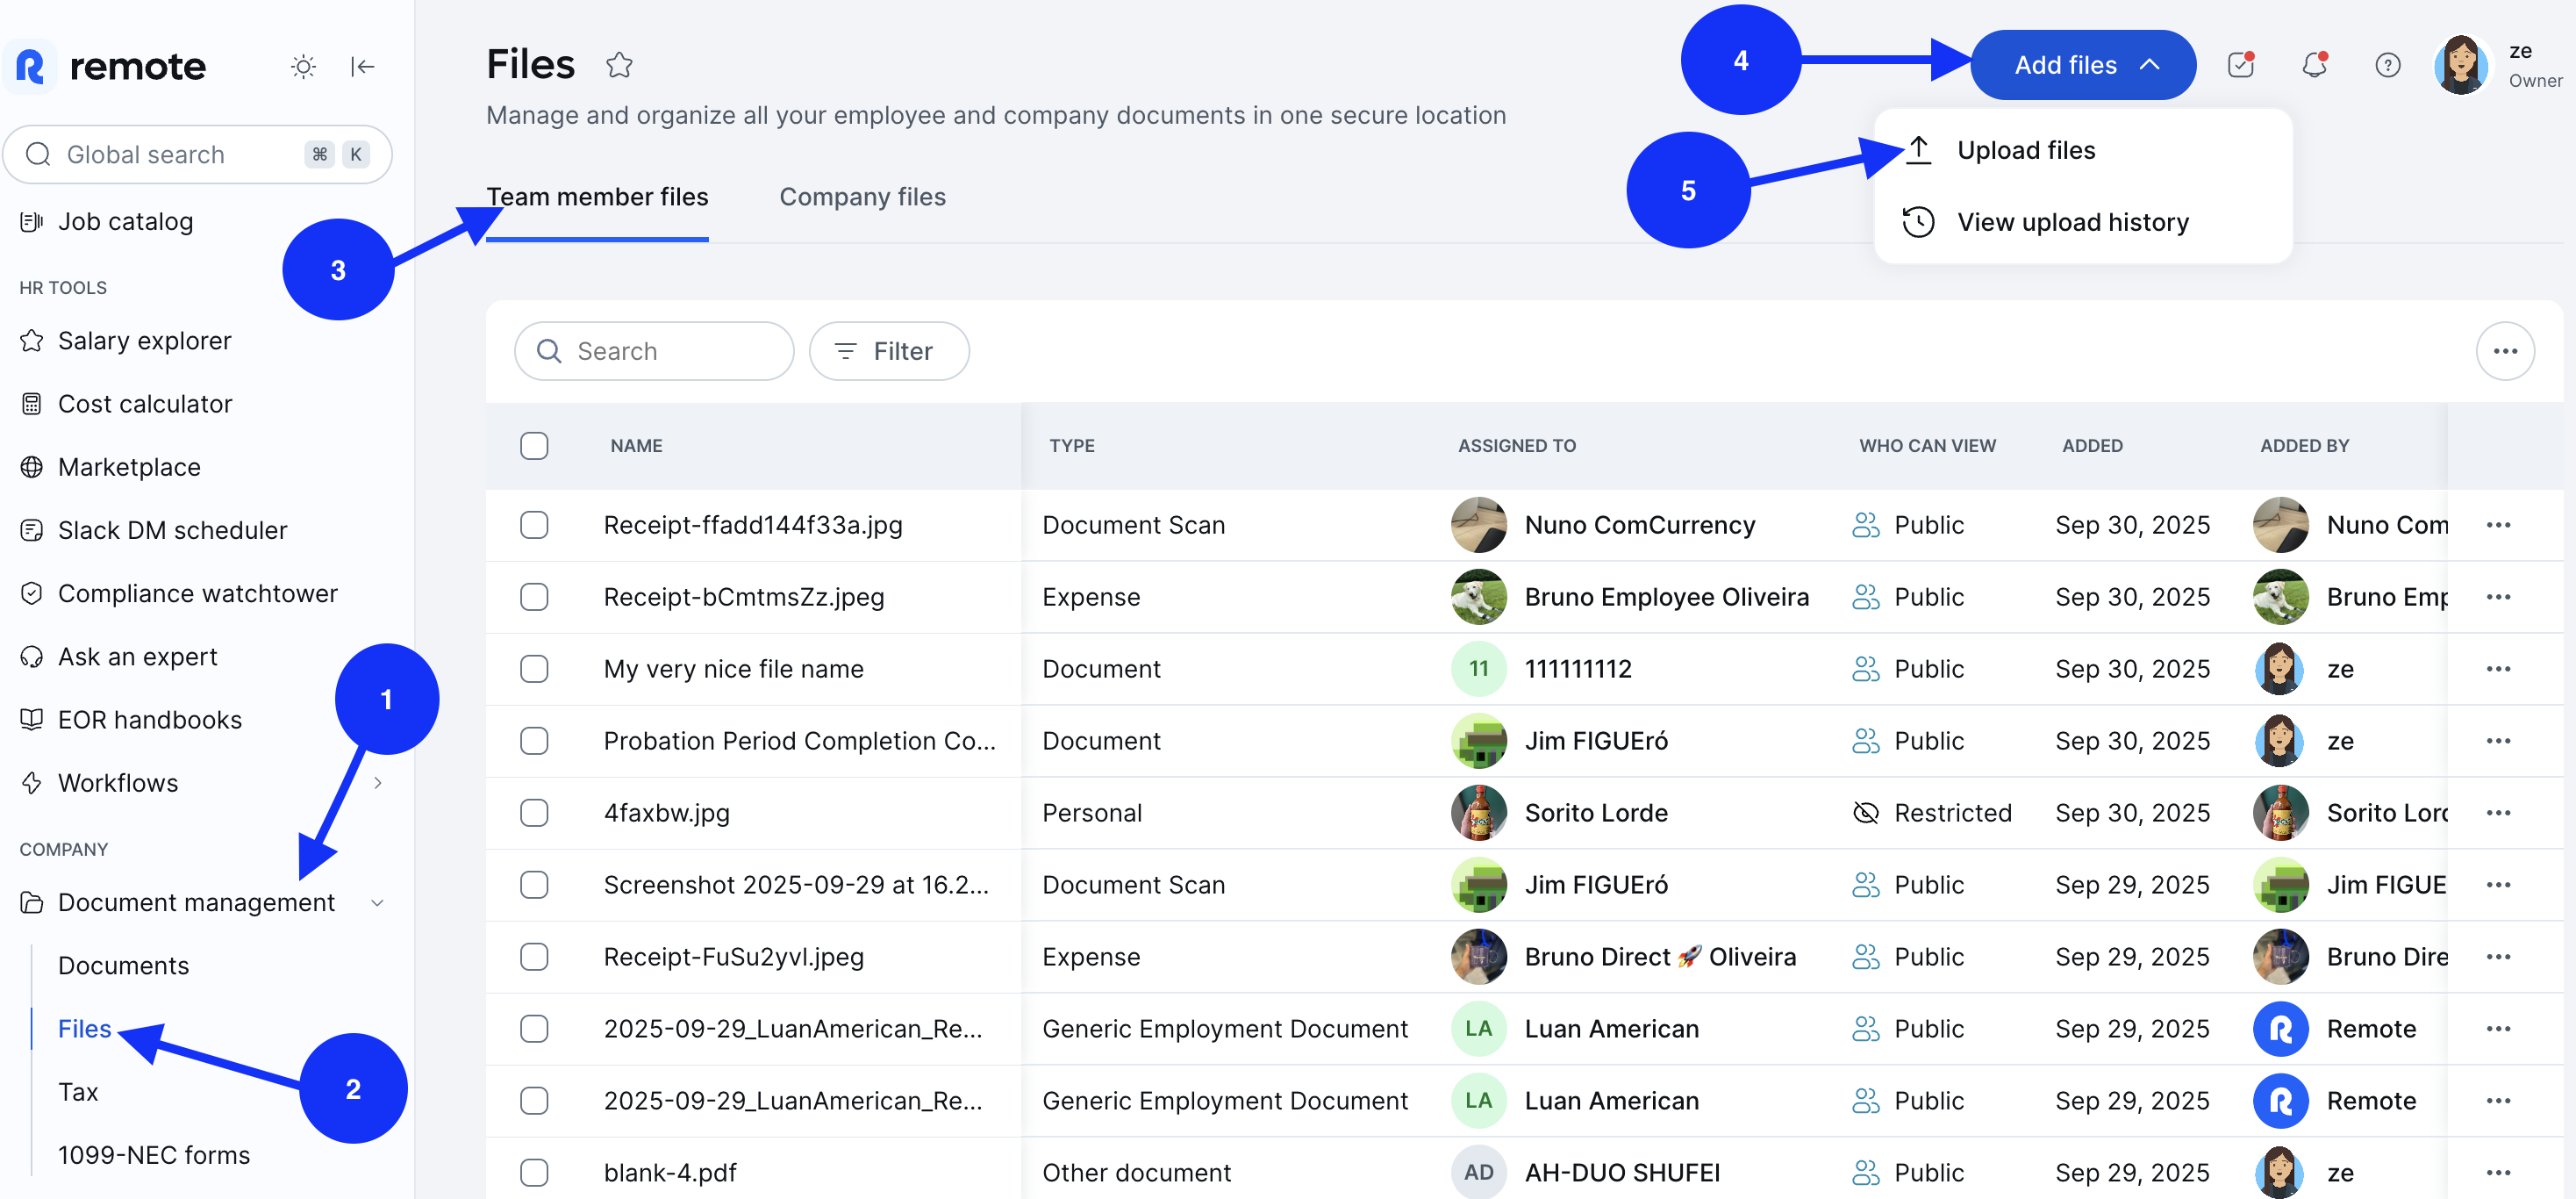
Task: Check the box for Receipt-FuSu2yvl.jpeg
Action: pos(534,957)
